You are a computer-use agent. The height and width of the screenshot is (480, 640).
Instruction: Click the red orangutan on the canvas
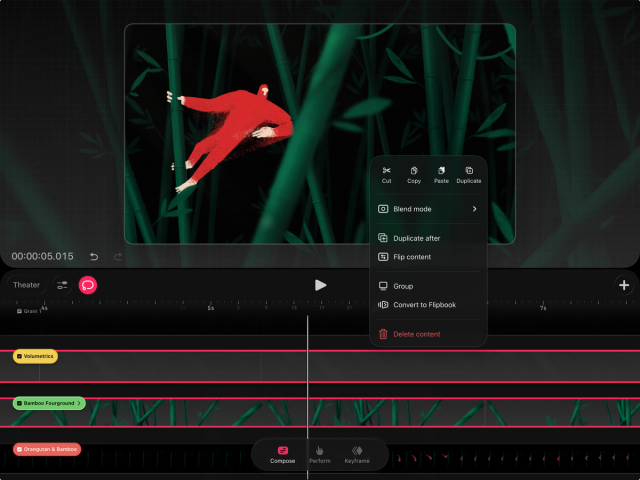pos(237,131)
